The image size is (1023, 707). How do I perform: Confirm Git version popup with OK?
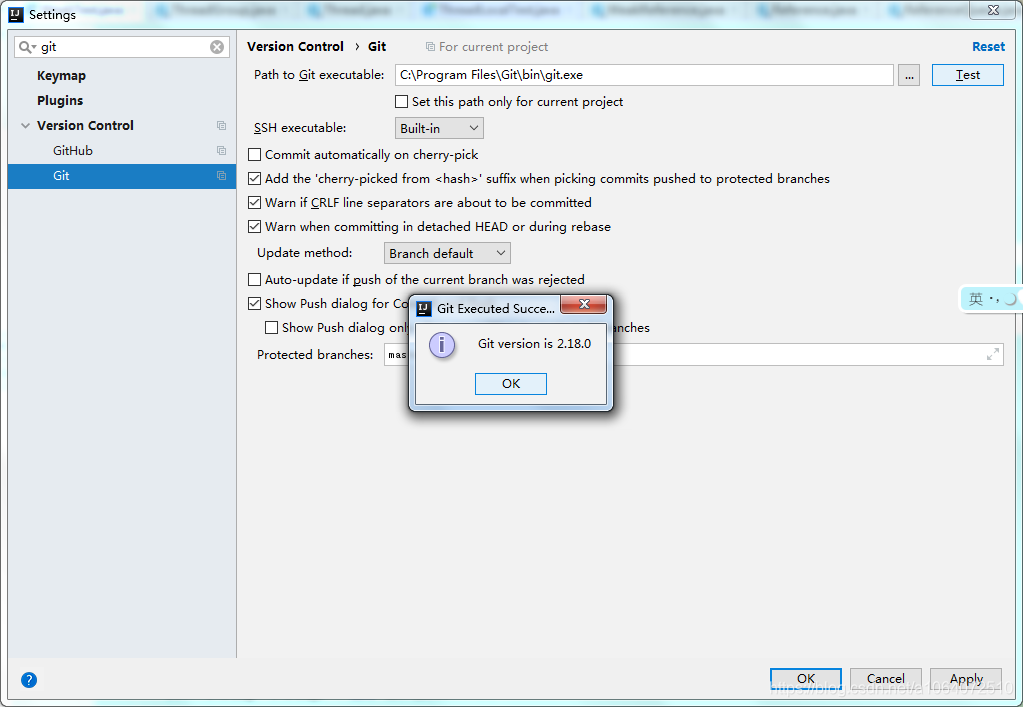(x=511, y=384)
